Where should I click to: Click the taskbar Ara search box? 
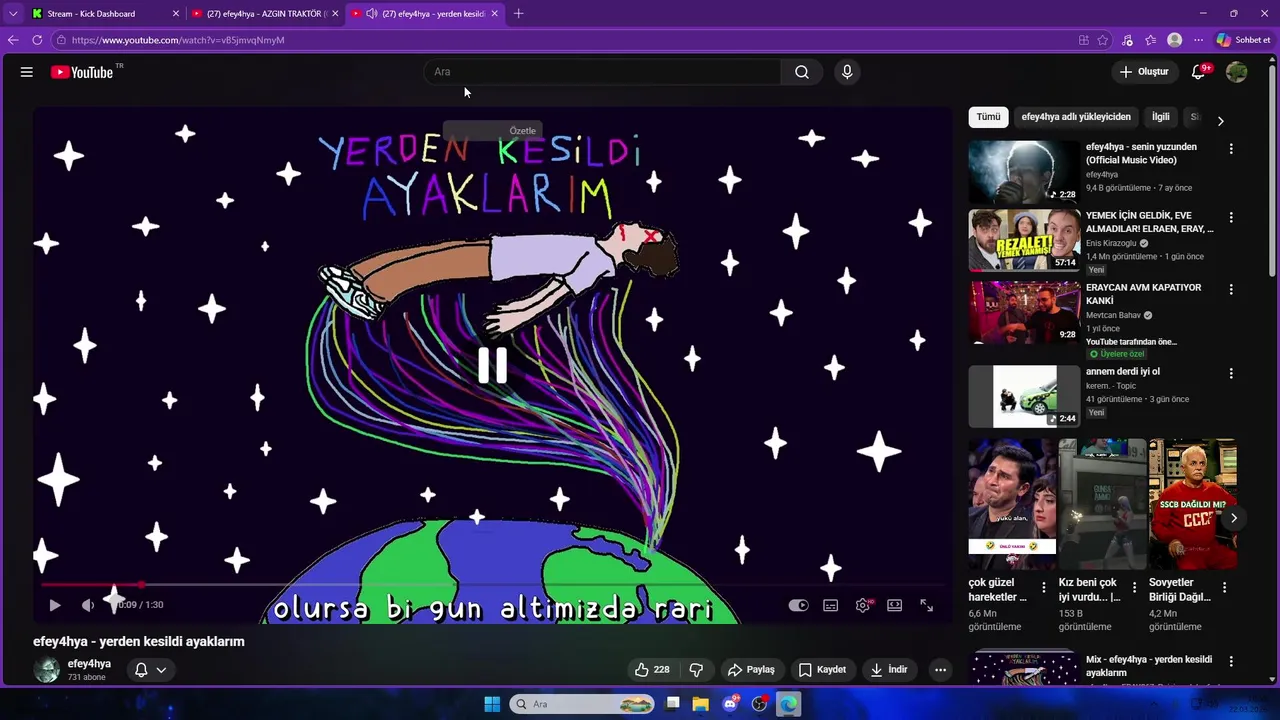click(583, 704)
